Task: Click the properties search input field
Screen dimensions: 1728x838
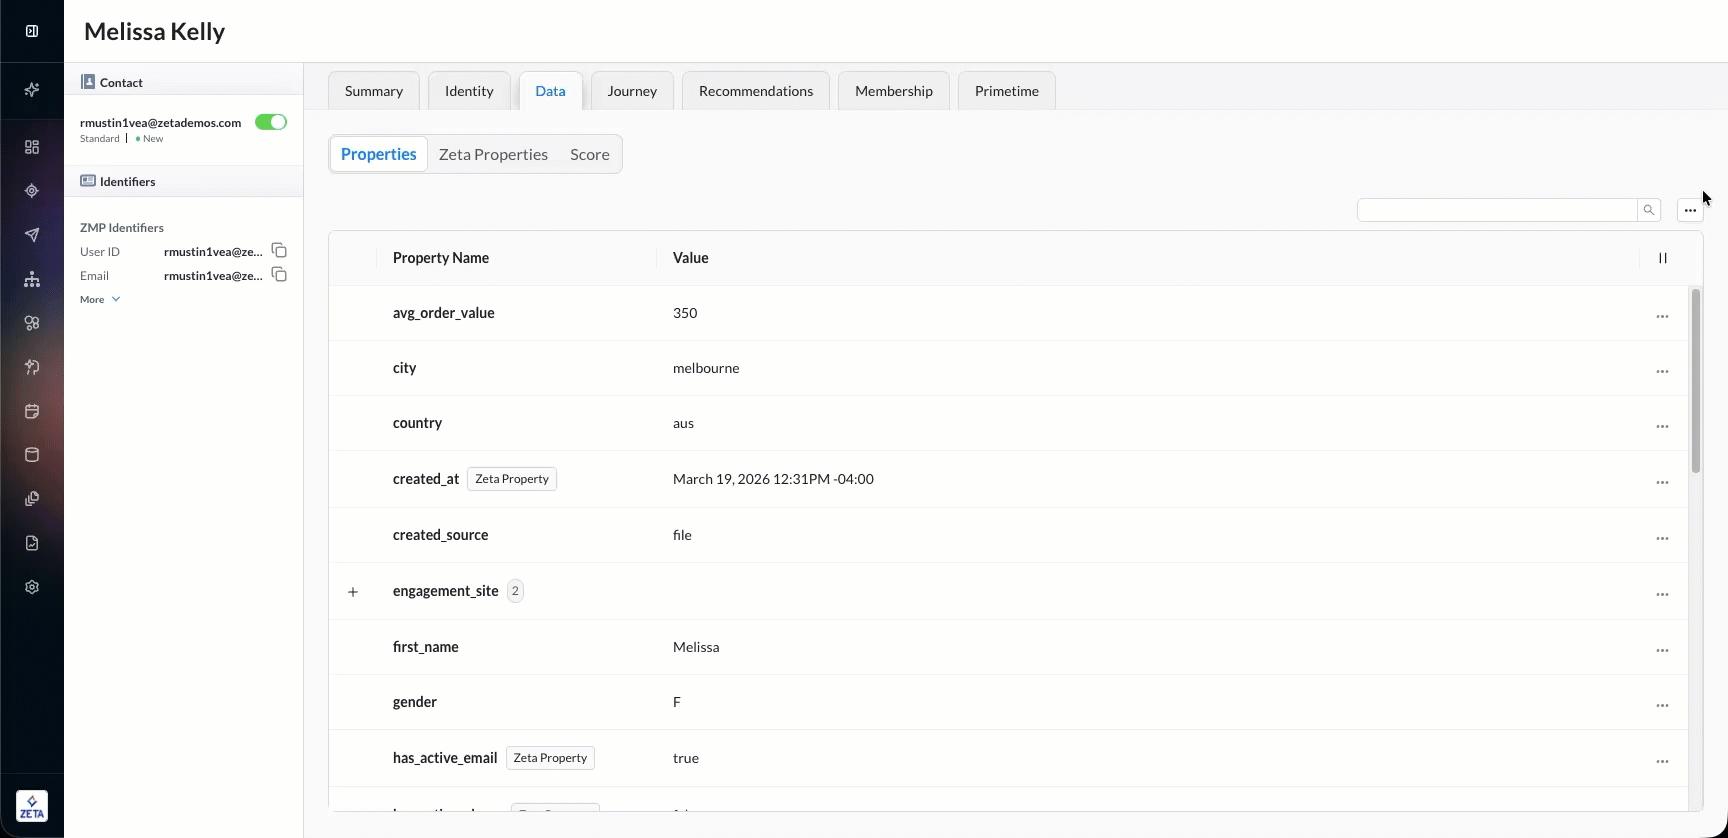Action: pyautogui.click(x=1496, y=210)
